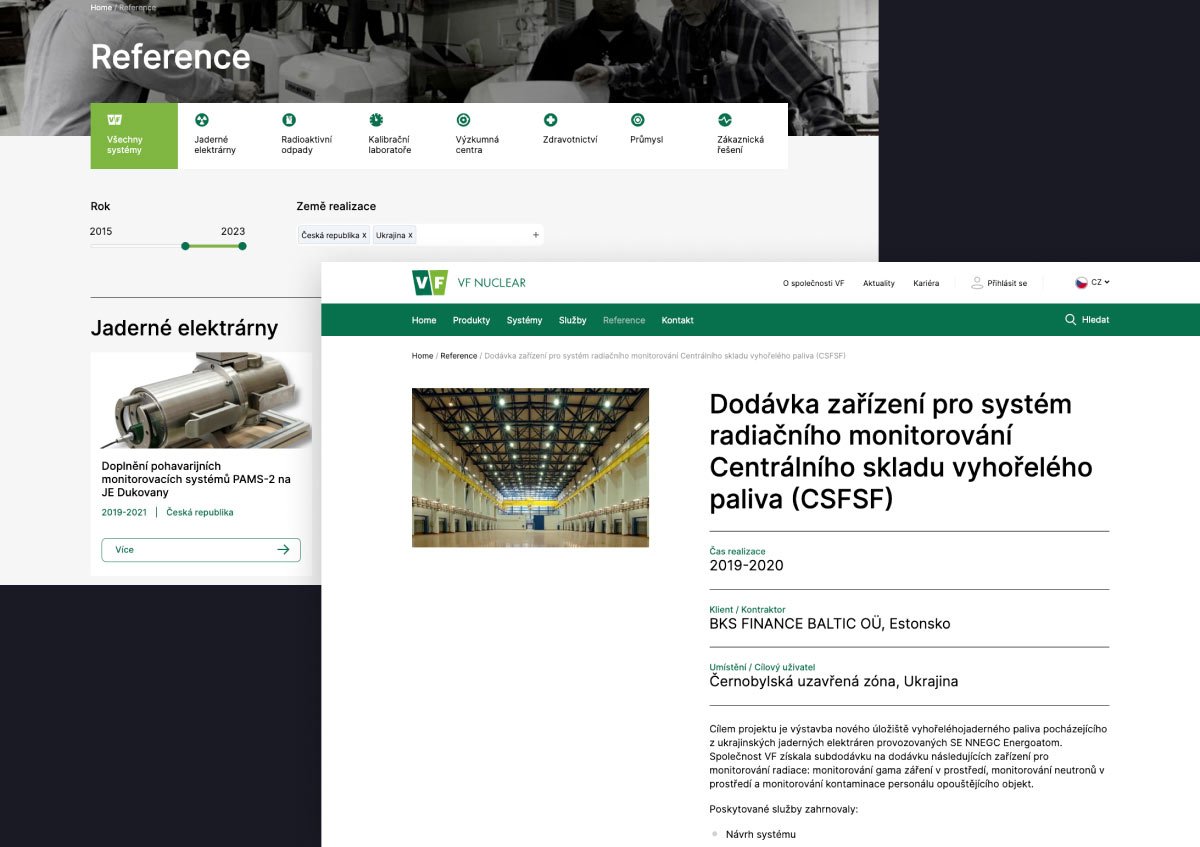This screenshot has width=1200, height=847.
Task: Select the Jaderné elektrárny category icon
Action: [202, 120]
